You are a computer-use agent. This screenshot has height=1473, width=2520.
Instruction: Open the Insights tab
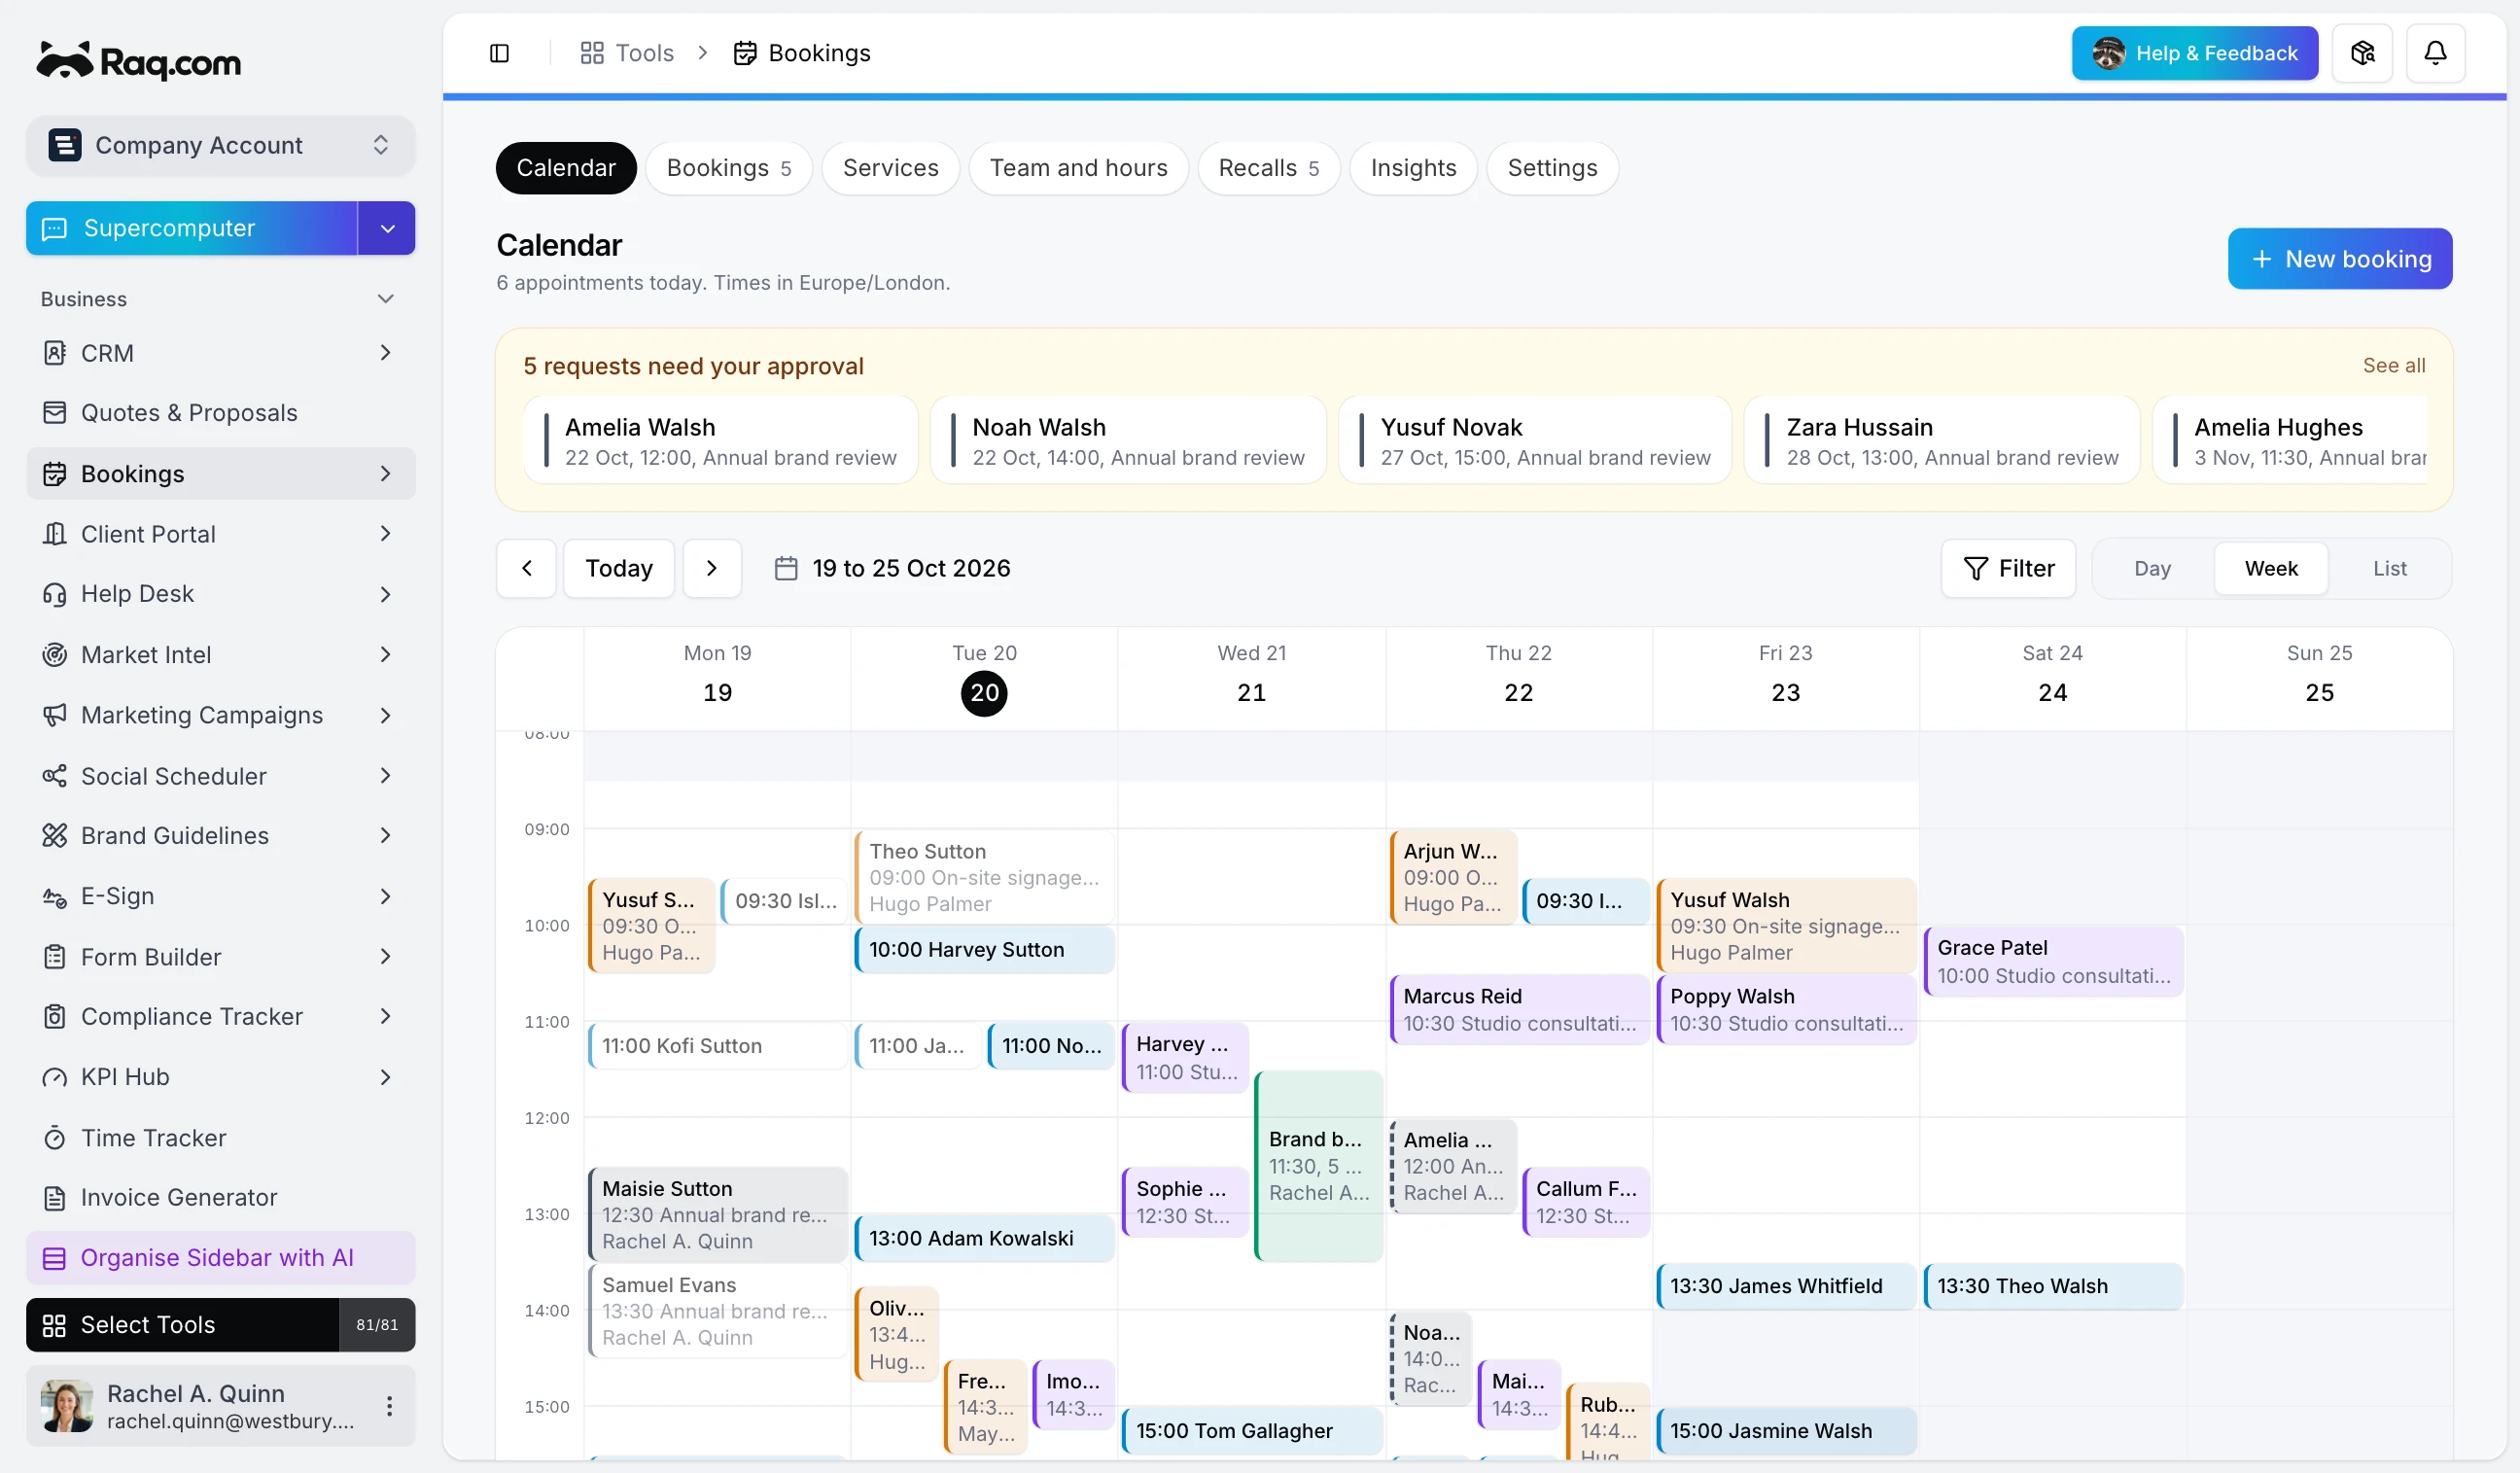[1413, 168]
